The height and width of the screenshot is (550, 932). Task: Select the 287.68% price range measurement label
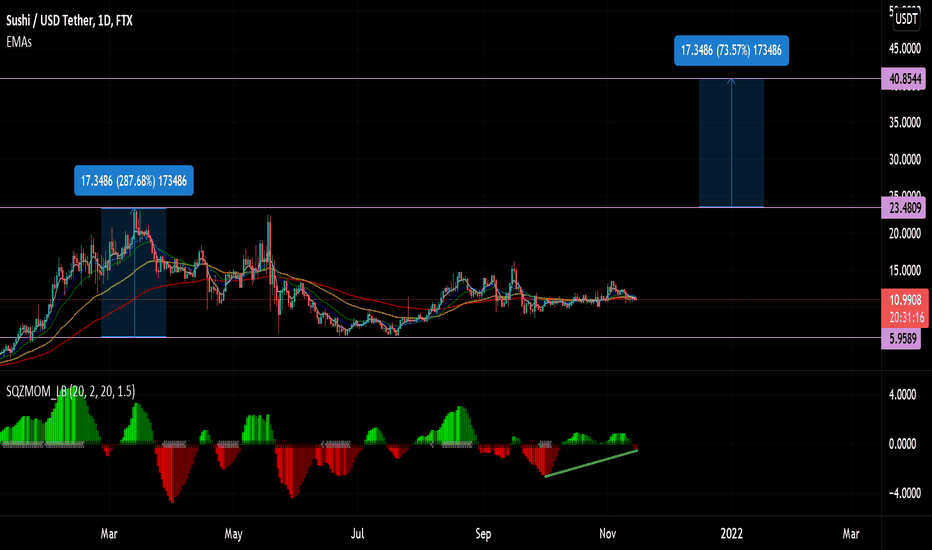[x=134, y=181]
